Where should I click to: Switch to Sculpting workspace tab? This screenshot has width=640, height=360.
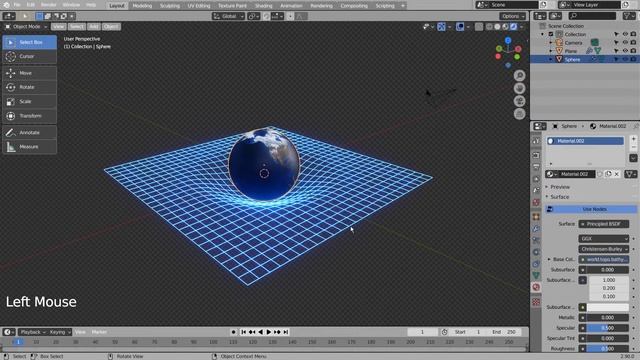coord(169,6)
